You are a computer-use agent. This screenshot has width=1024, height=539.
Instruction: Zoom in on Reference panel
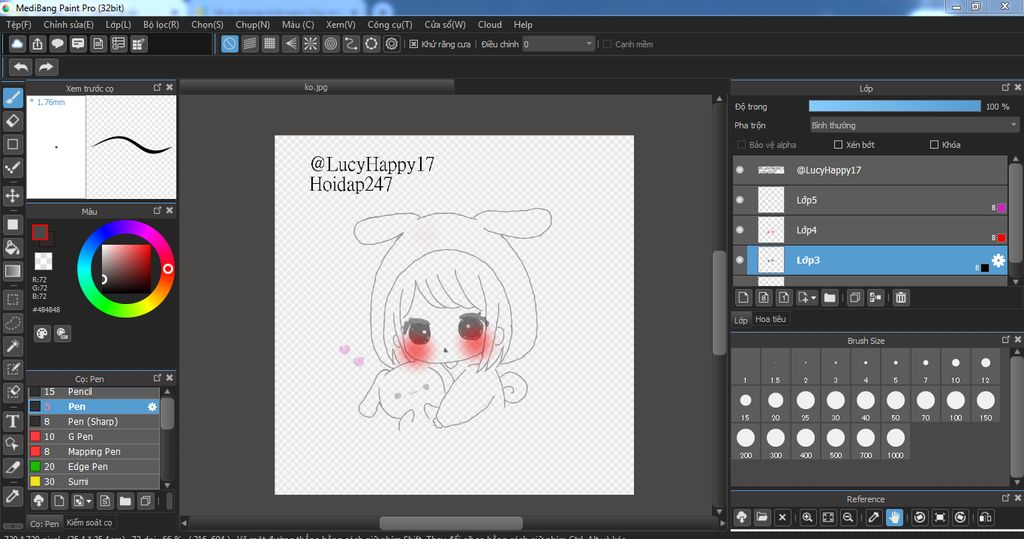pos(807,517)
